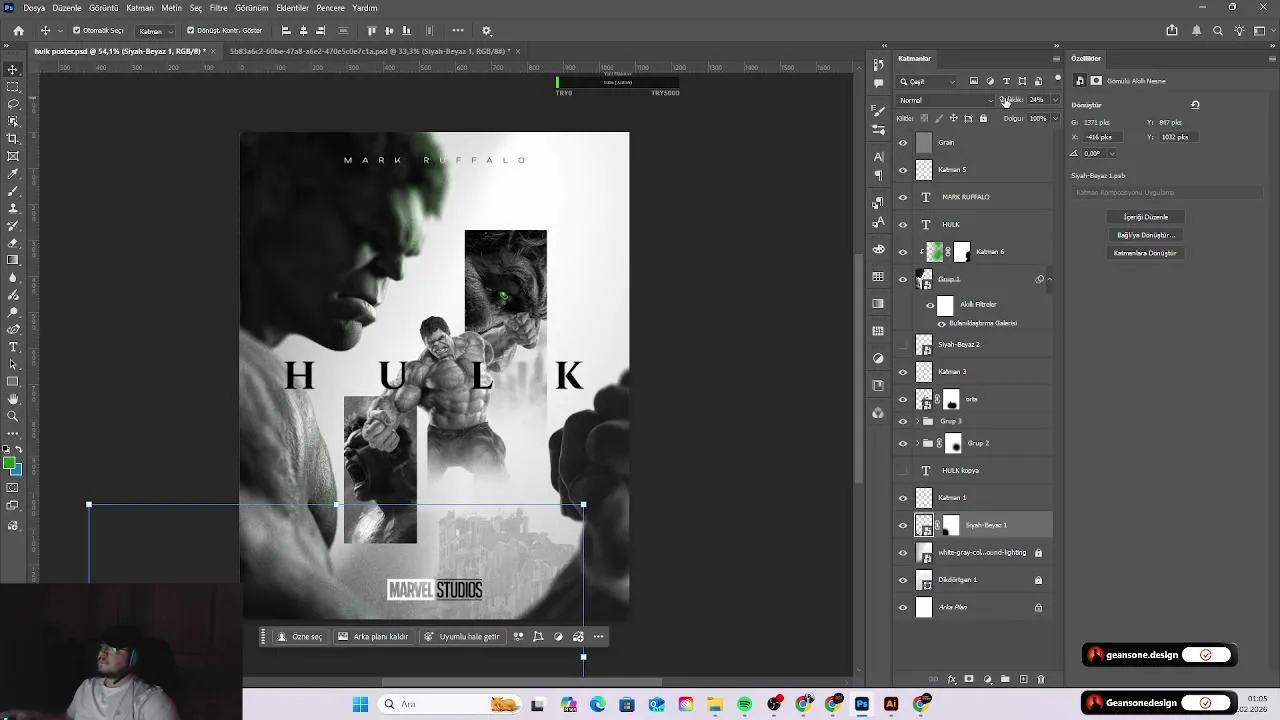Collapse the Grup 1 smart filters arrow
The height and width of the screenshot is (720, 1280).
pos(1049,280)
